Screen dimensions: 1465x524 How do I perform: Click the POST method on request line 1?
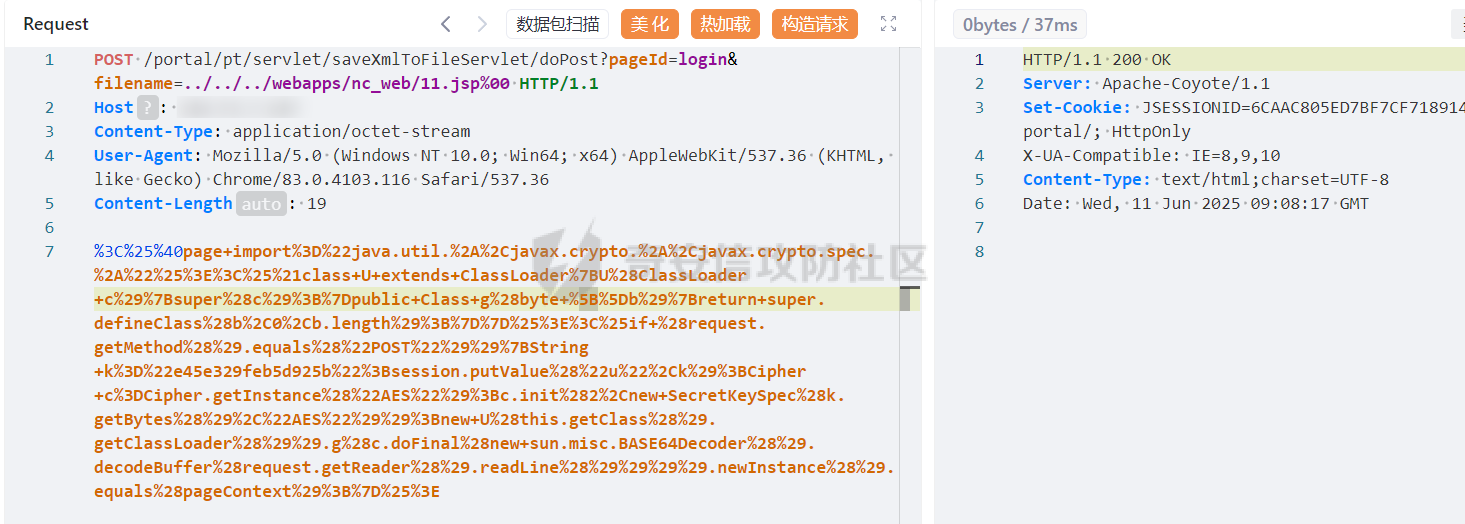click(114, 59)
